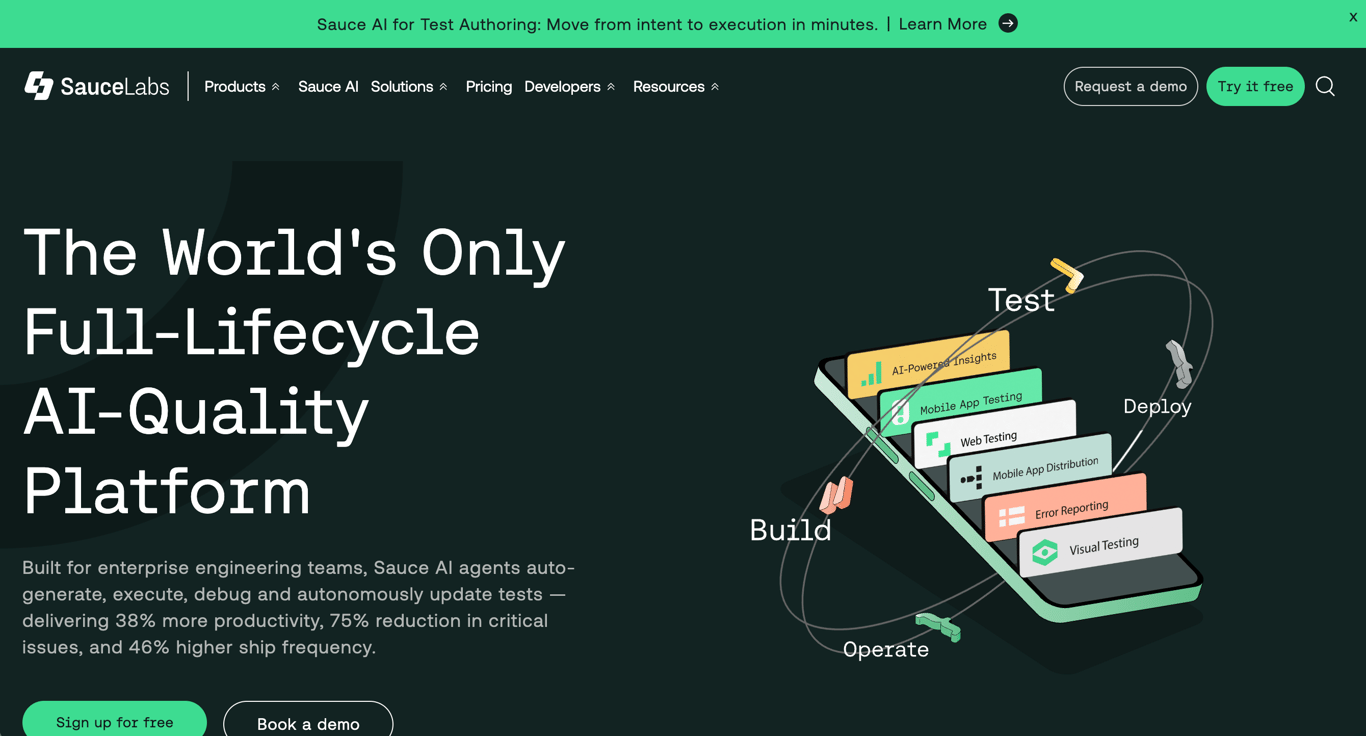1366x736 pixels.
Task: Click the Request a demo button
Action: 1131,86
